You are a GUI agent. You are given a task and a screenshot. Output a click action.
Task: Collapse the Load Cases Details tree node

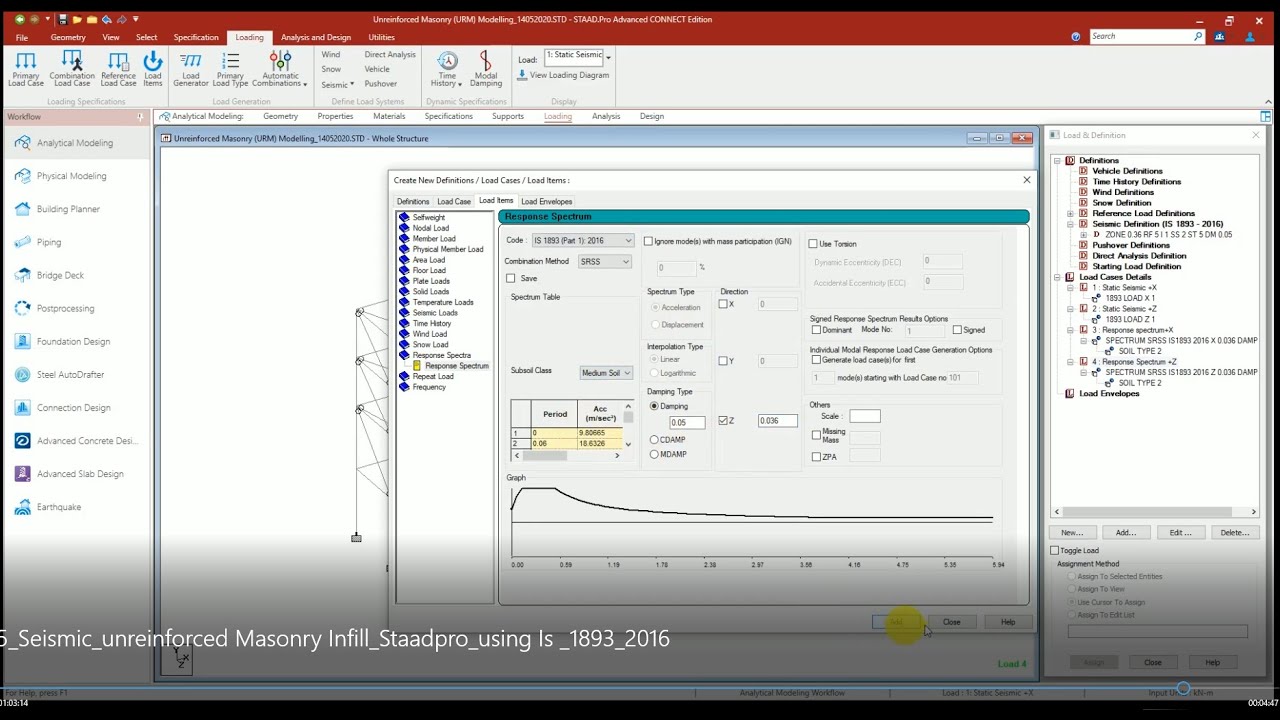tap(1057, 277)
